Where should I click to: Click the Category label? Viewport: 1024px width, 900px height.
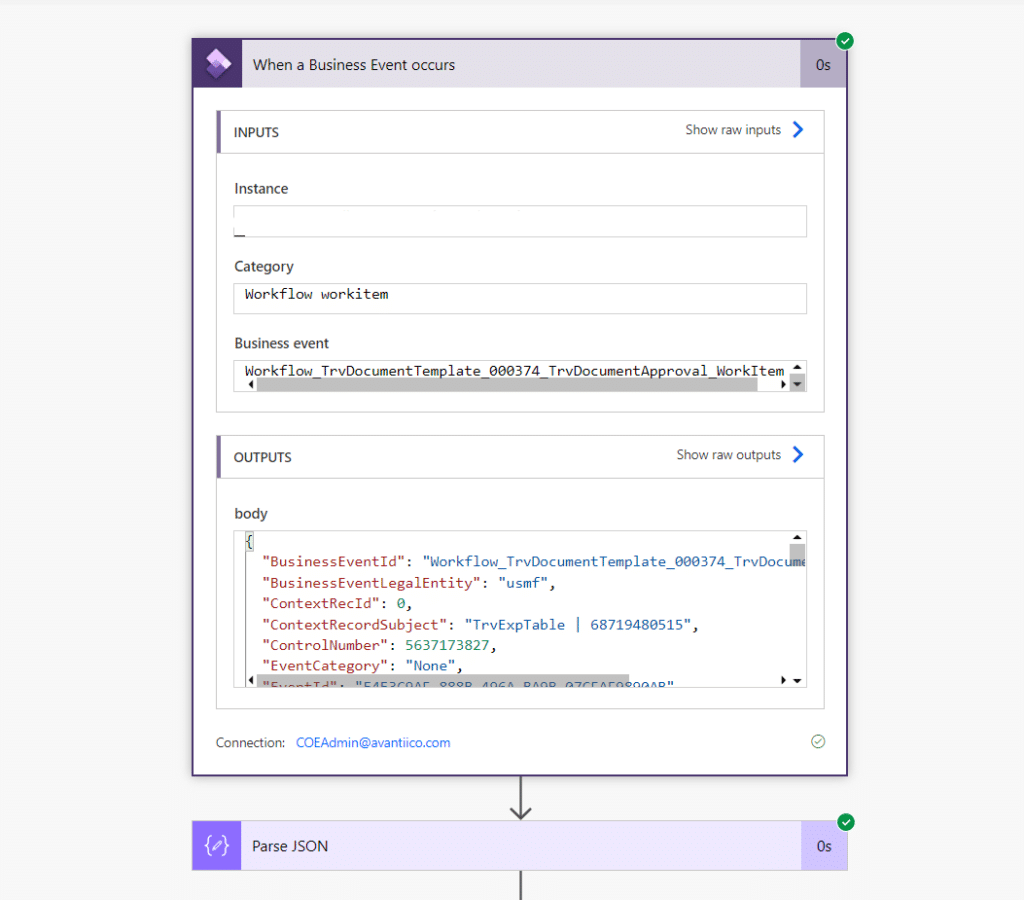pyautogui.click(x=264, y=266)
